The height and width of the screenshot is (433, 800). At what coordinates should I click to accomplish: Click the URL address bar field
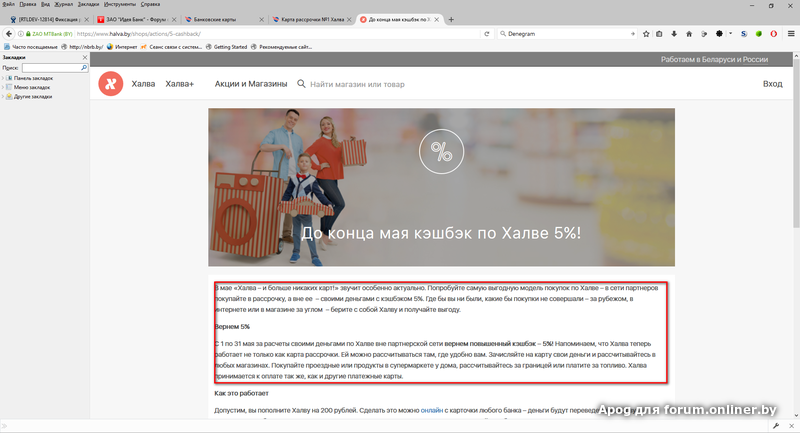coord(278,34)
